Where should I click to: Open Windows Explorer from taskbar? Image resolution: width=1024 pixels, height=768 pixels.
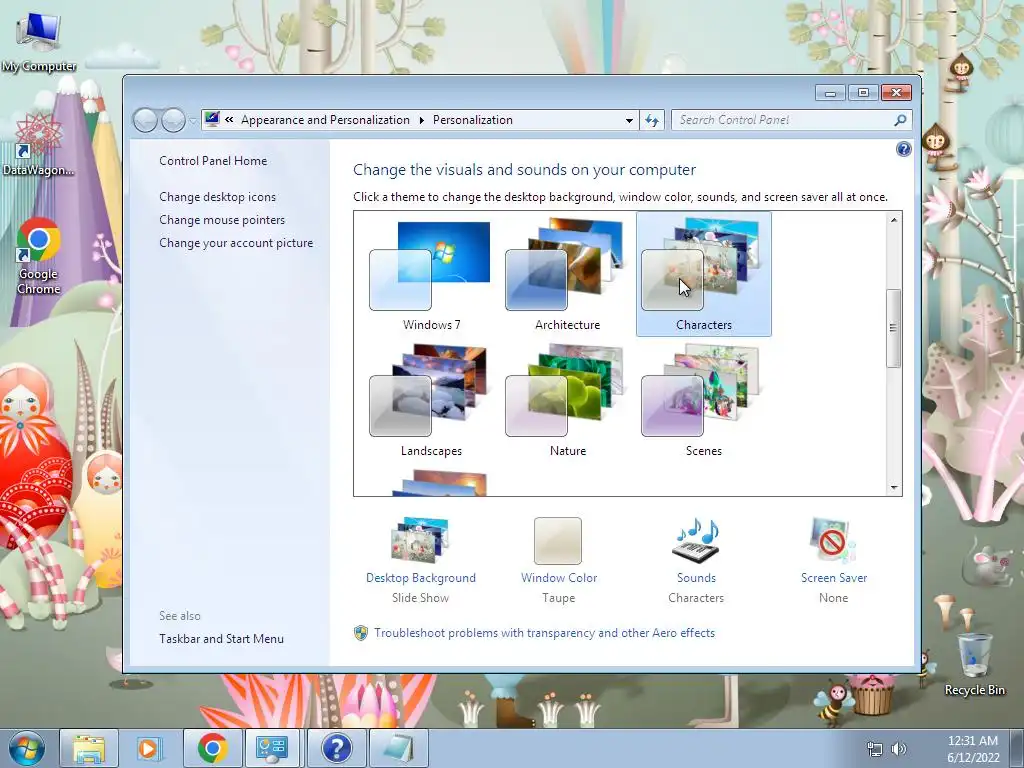[x=89, y=748]
